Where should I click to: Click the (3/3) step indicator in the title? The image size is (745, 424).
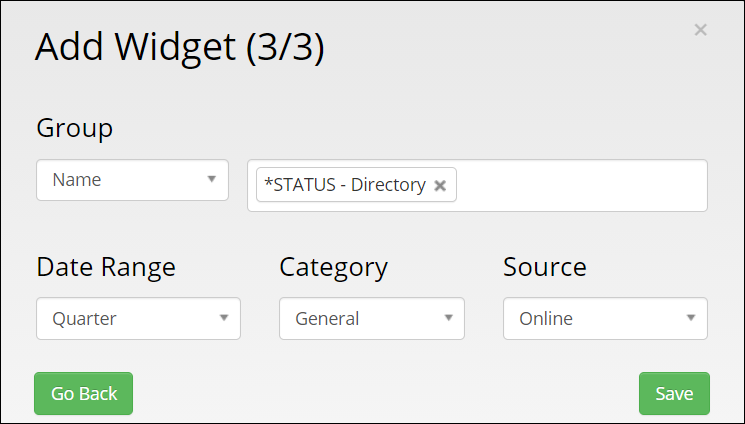click(285, 48)
